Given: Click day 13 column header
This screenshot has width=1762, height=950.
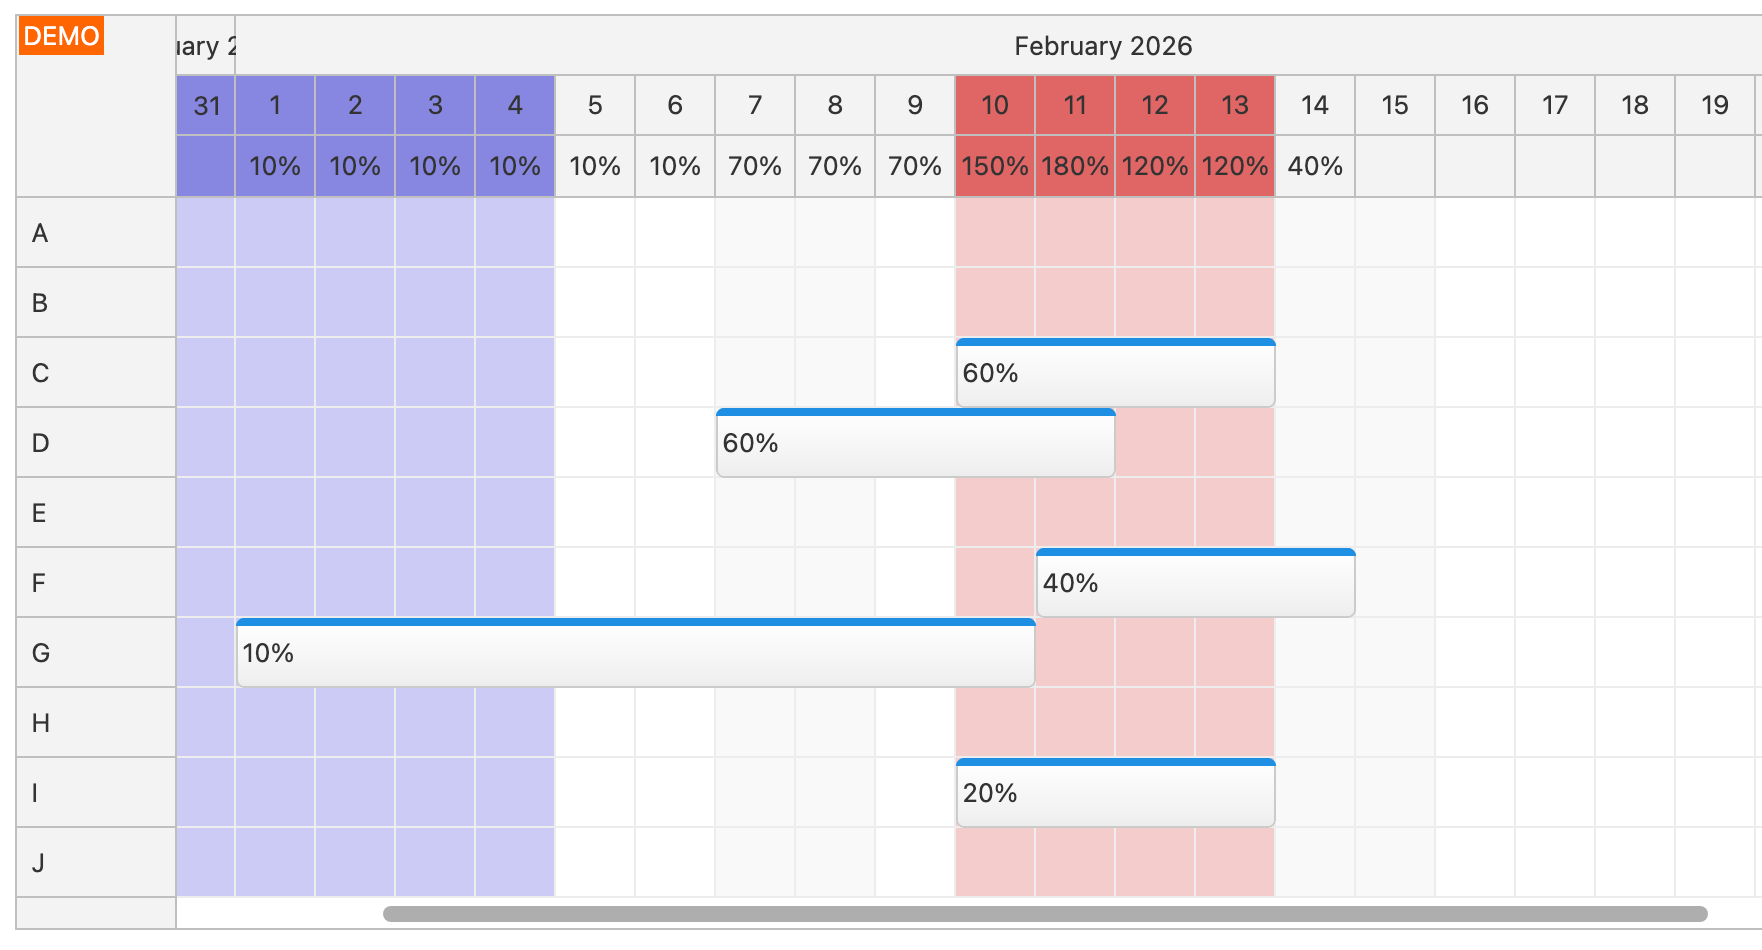Looking at the screenshot, I should [x=1235, y=105].
